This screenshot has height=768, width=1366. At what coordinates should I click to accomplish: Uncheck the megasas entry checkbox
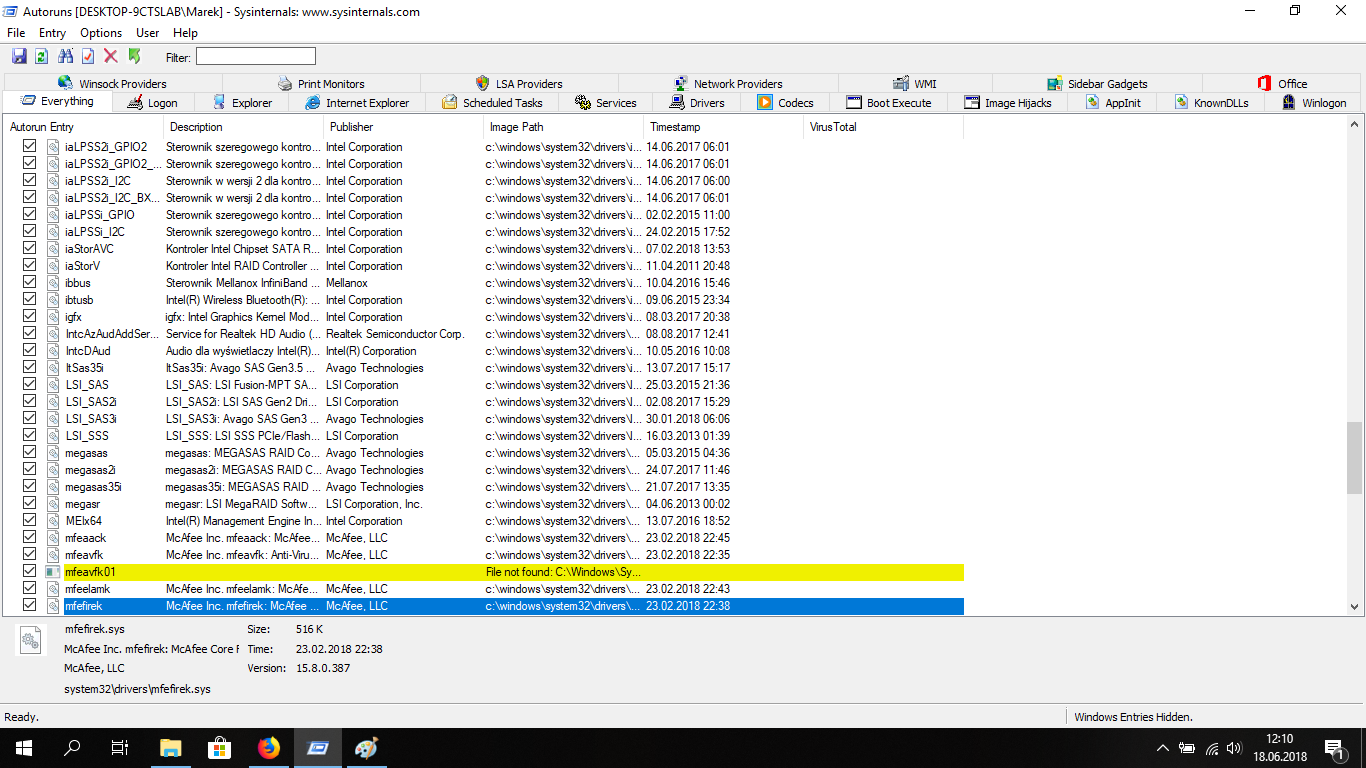pyautogui.click(x=29, y=452)
